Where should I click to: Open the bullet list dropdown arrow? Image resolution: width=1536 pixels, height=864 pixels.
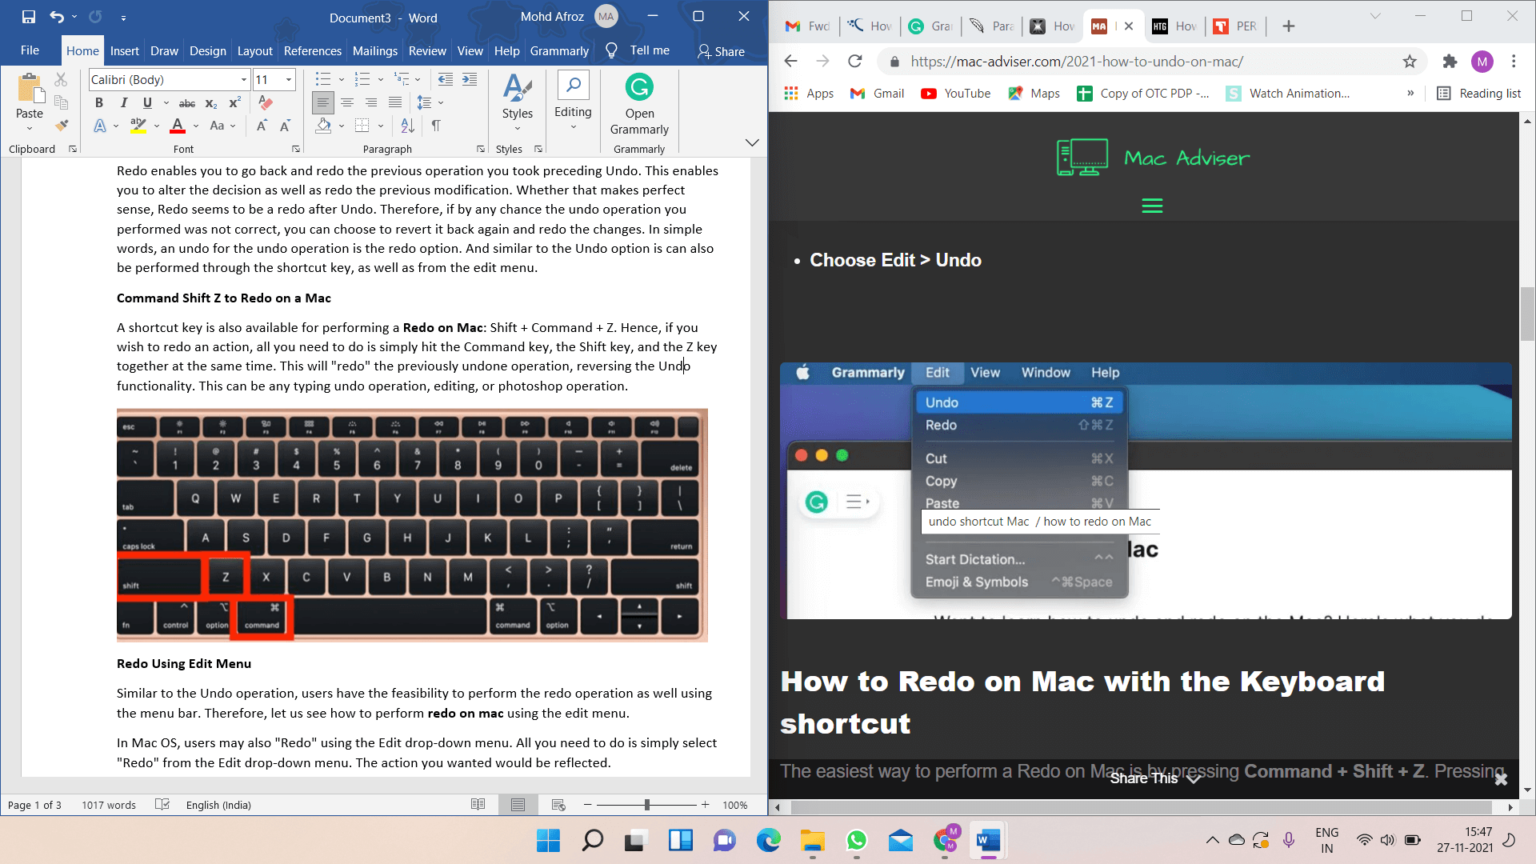341,80
